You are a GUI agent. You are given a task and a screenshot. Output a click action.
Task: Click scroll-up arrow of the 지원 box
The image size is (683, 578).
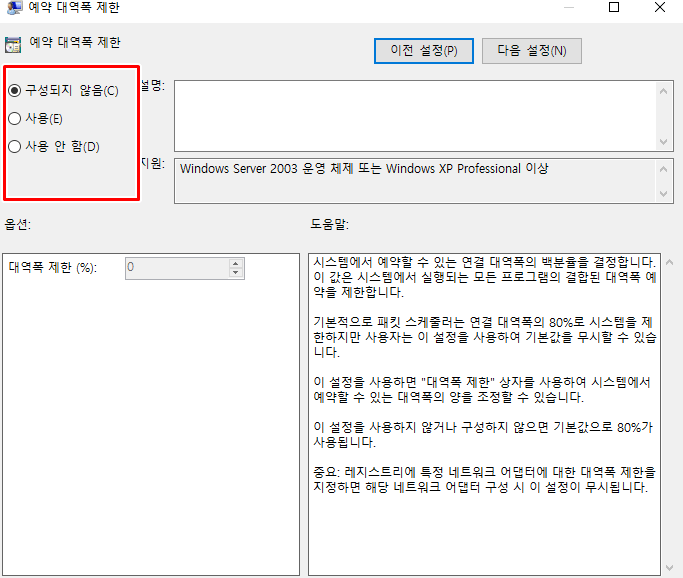[x=663, y=169]
